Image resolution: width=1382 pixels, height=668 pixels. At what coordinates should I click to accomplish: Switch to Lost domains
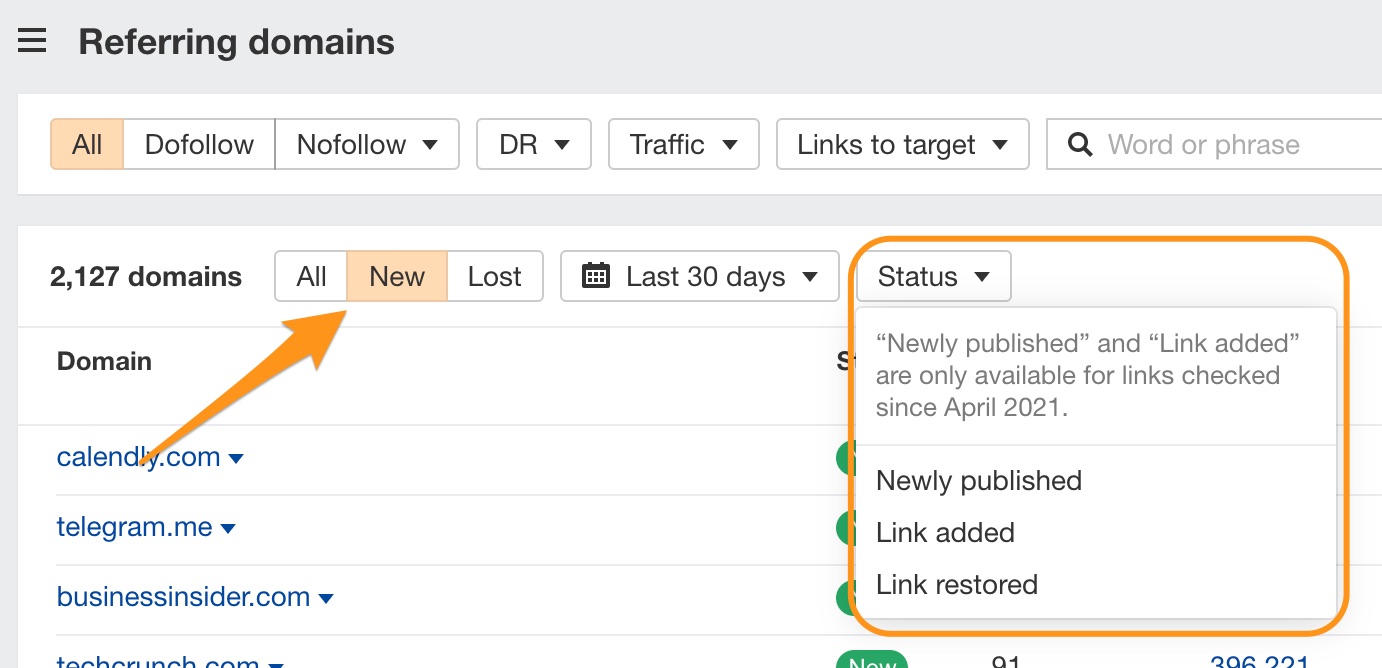[495, 276]
